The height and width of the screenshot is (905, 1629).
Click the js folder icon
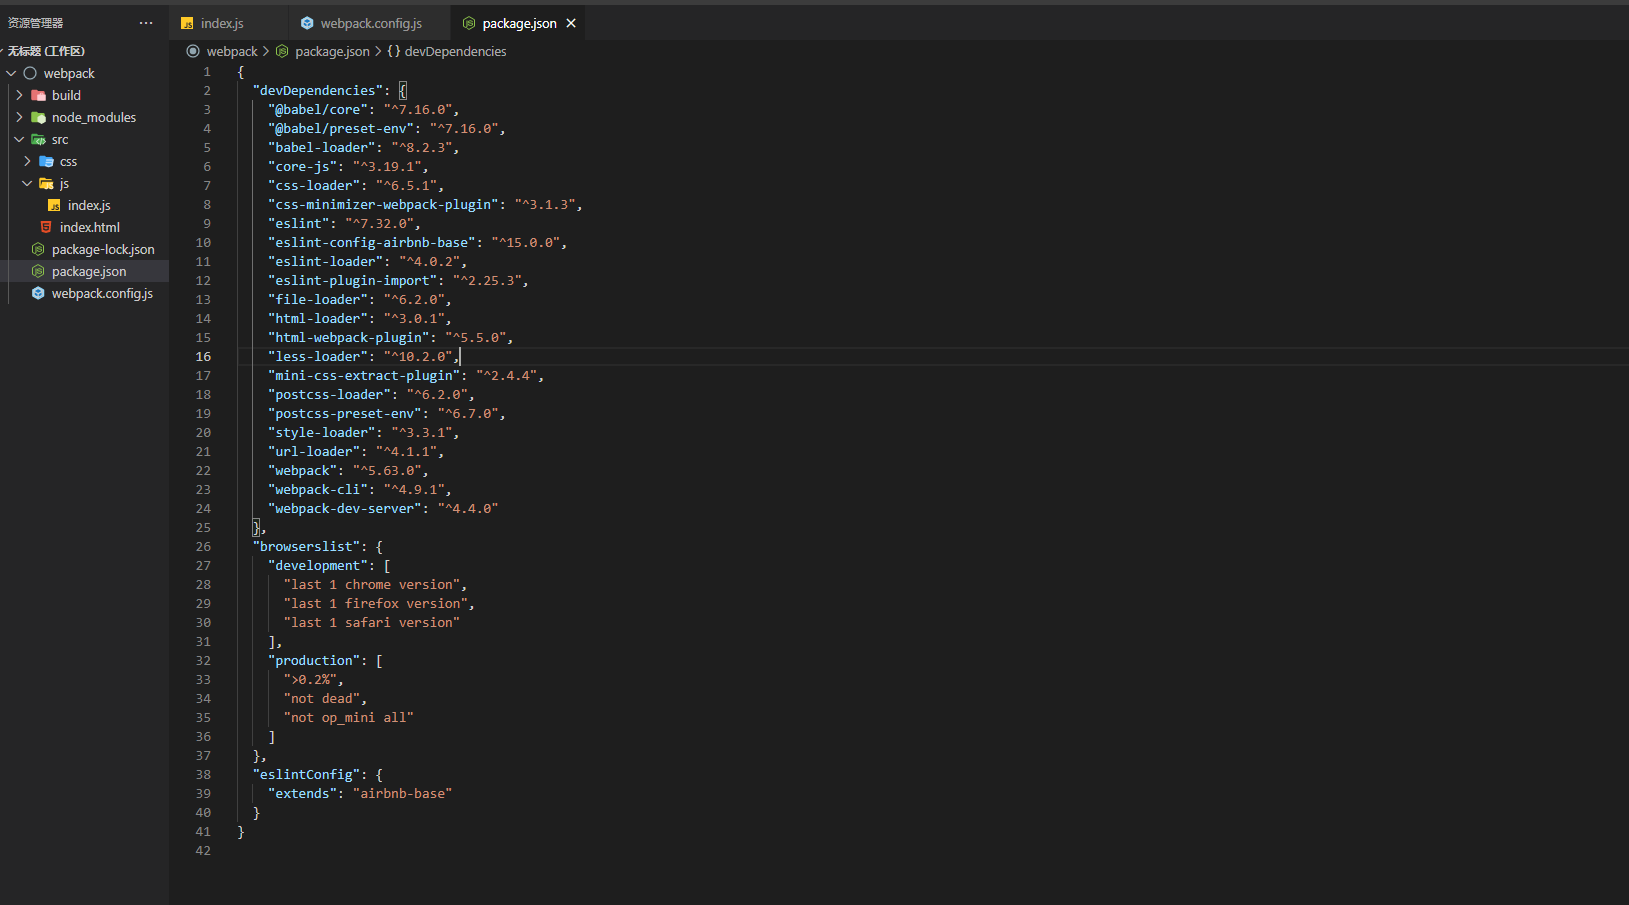pyautogui.click(x=46, y=183)
